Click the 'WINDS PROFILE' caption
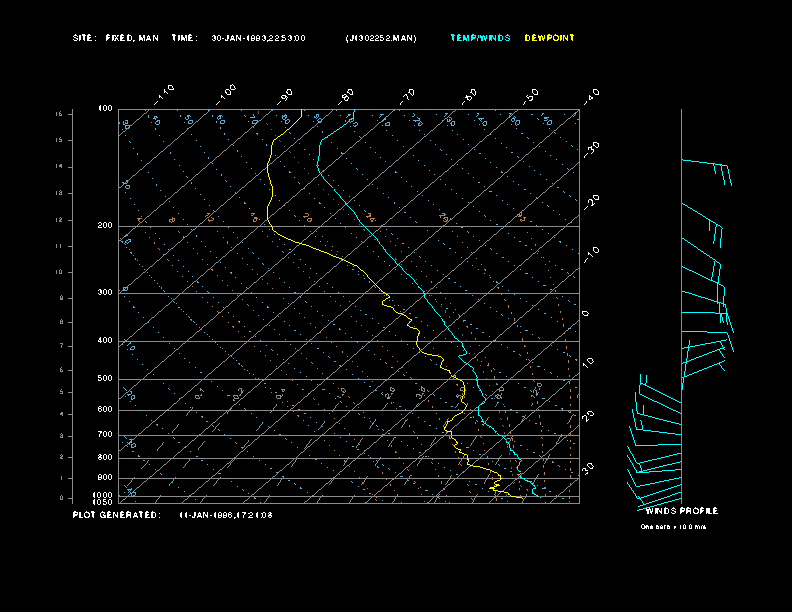Viewport: 792px width, 612px height. coord(681,511)
